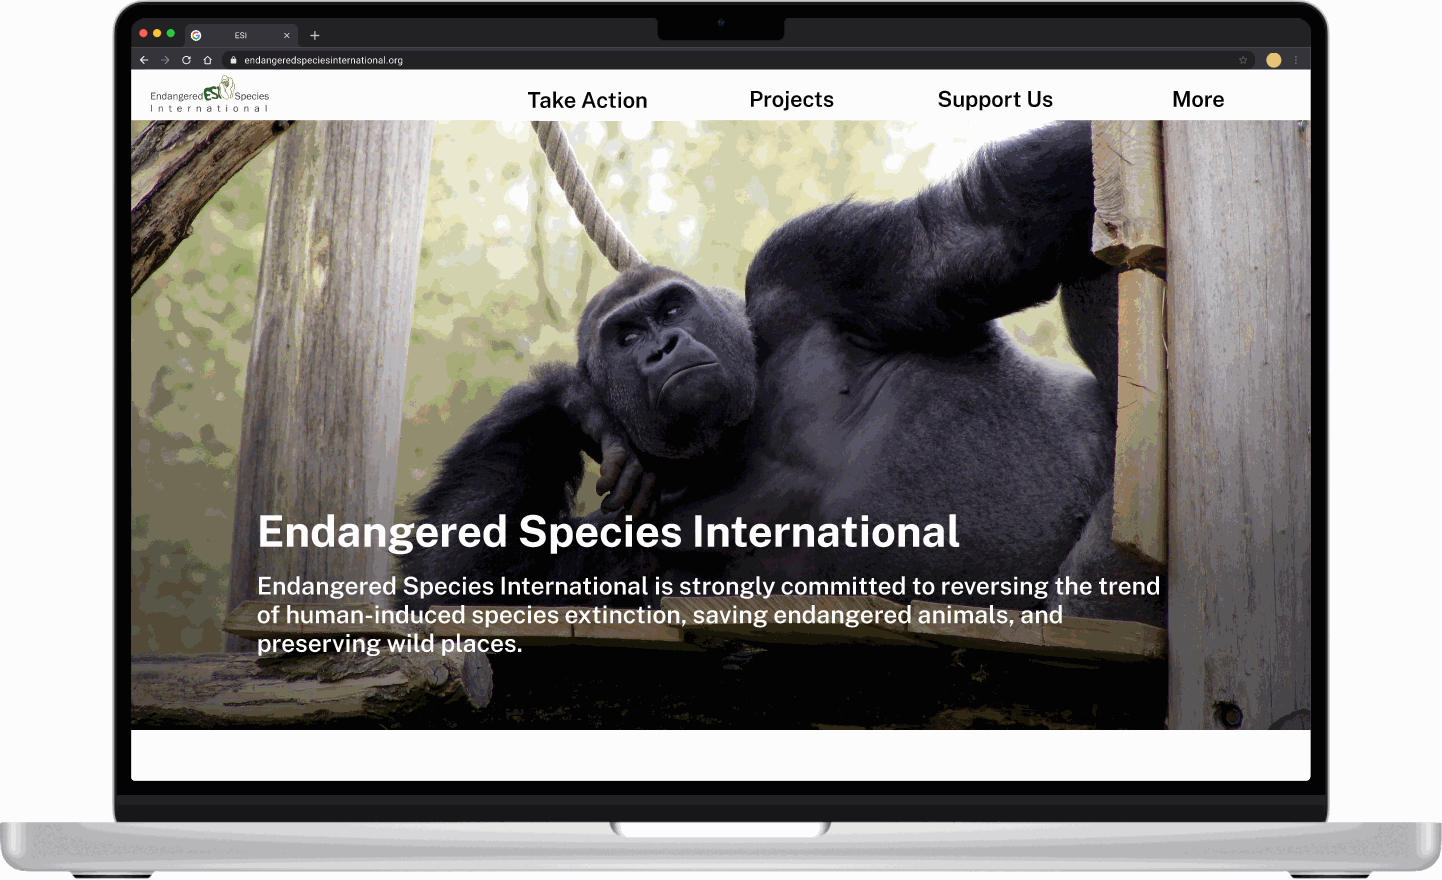Open the browser three-dot menu

[1296, 60]
